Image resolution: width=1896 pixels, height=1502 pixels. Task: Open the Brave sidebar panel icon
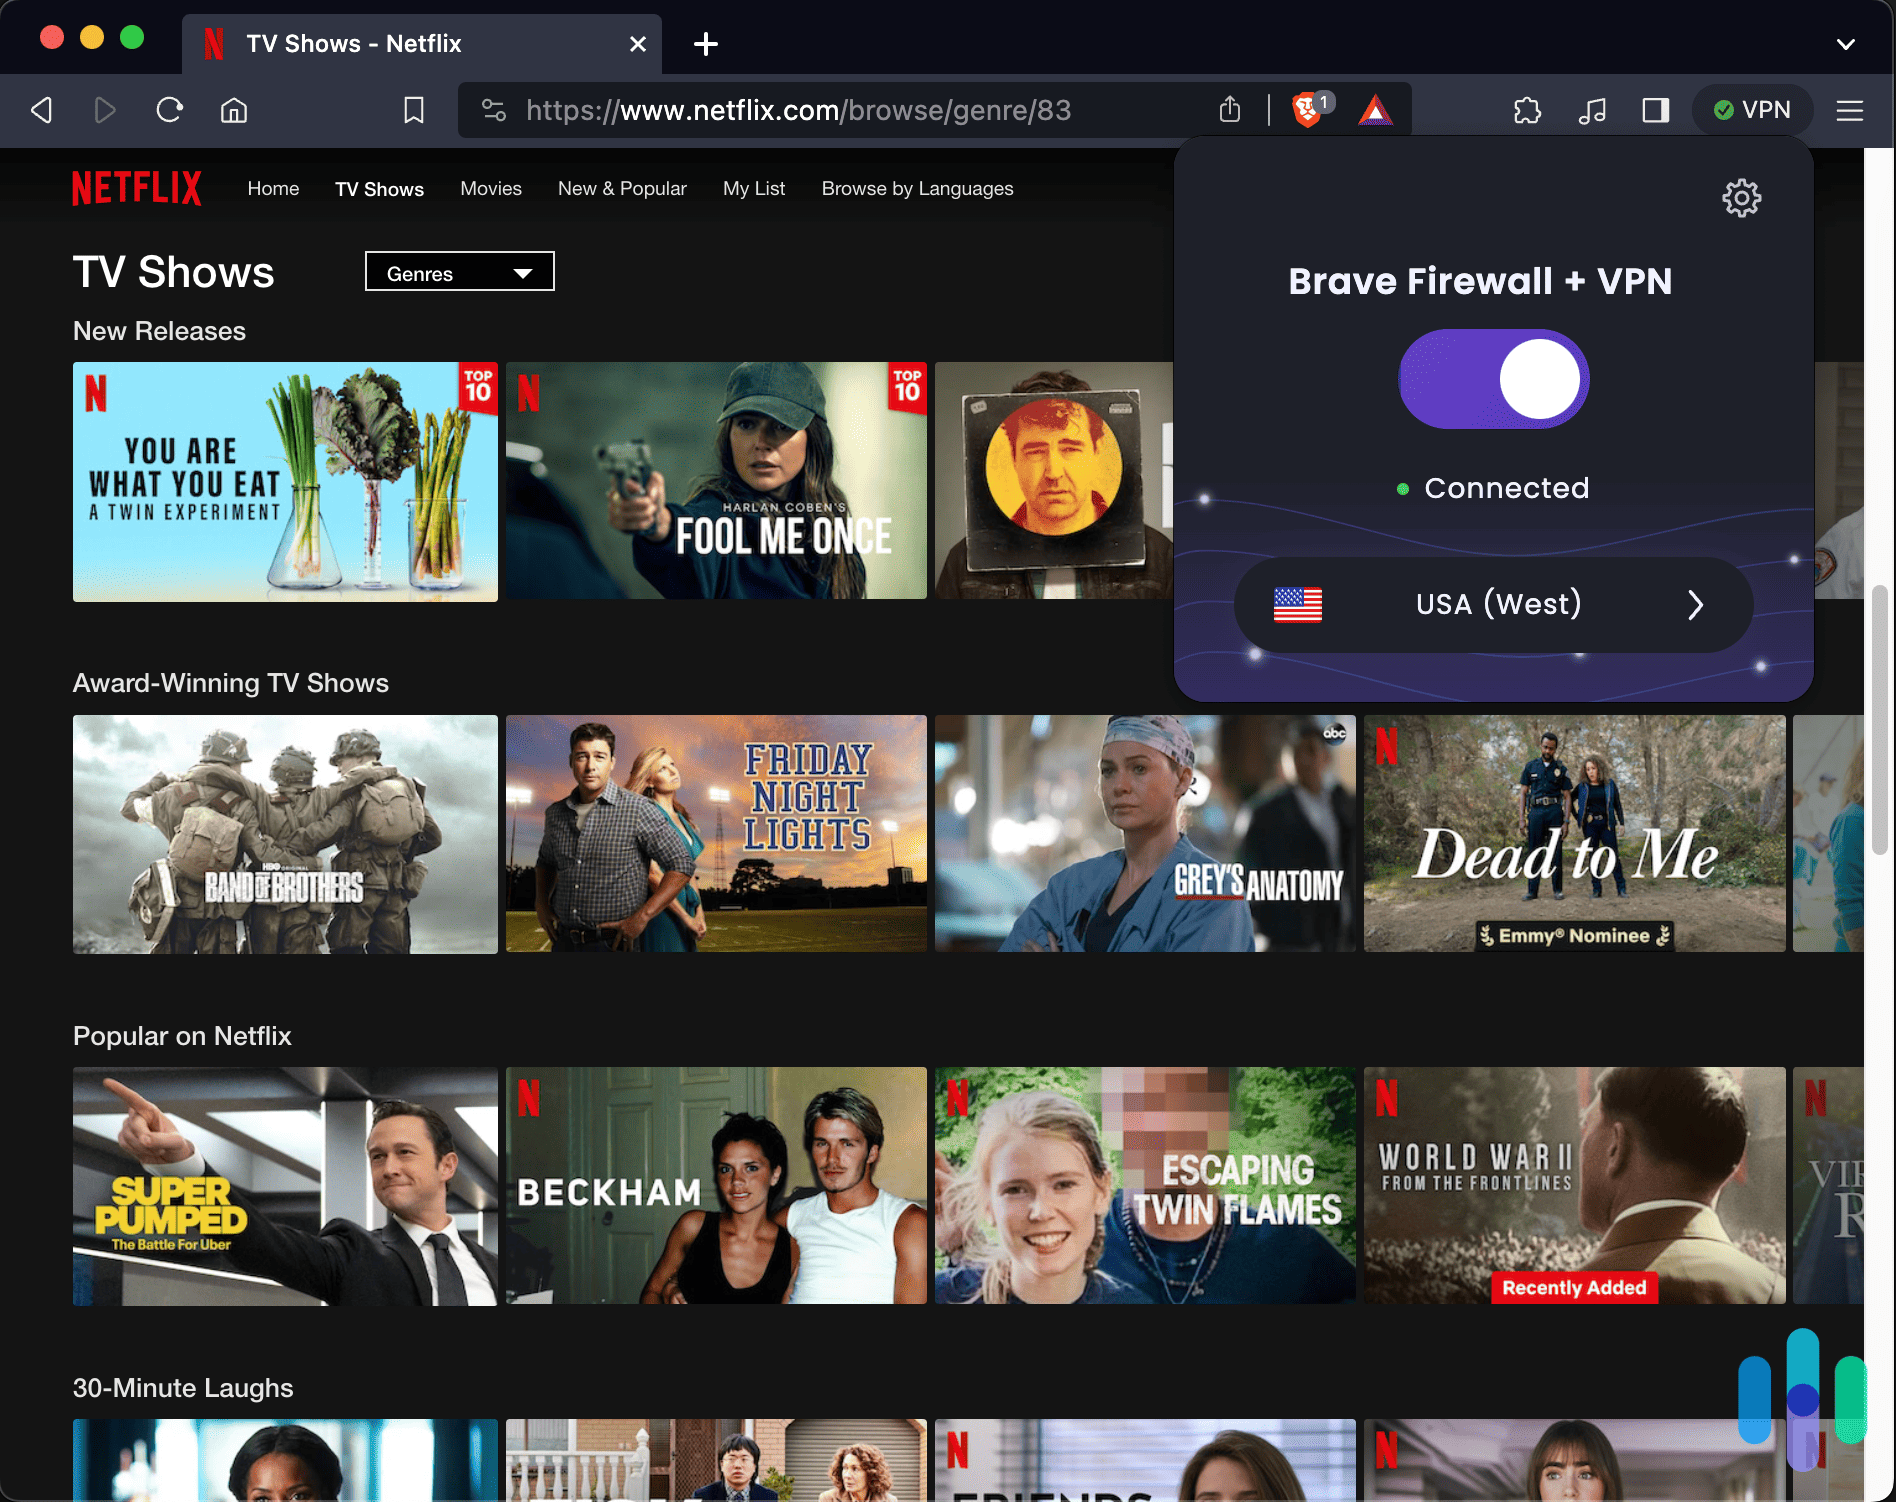tap(1655, 110)
